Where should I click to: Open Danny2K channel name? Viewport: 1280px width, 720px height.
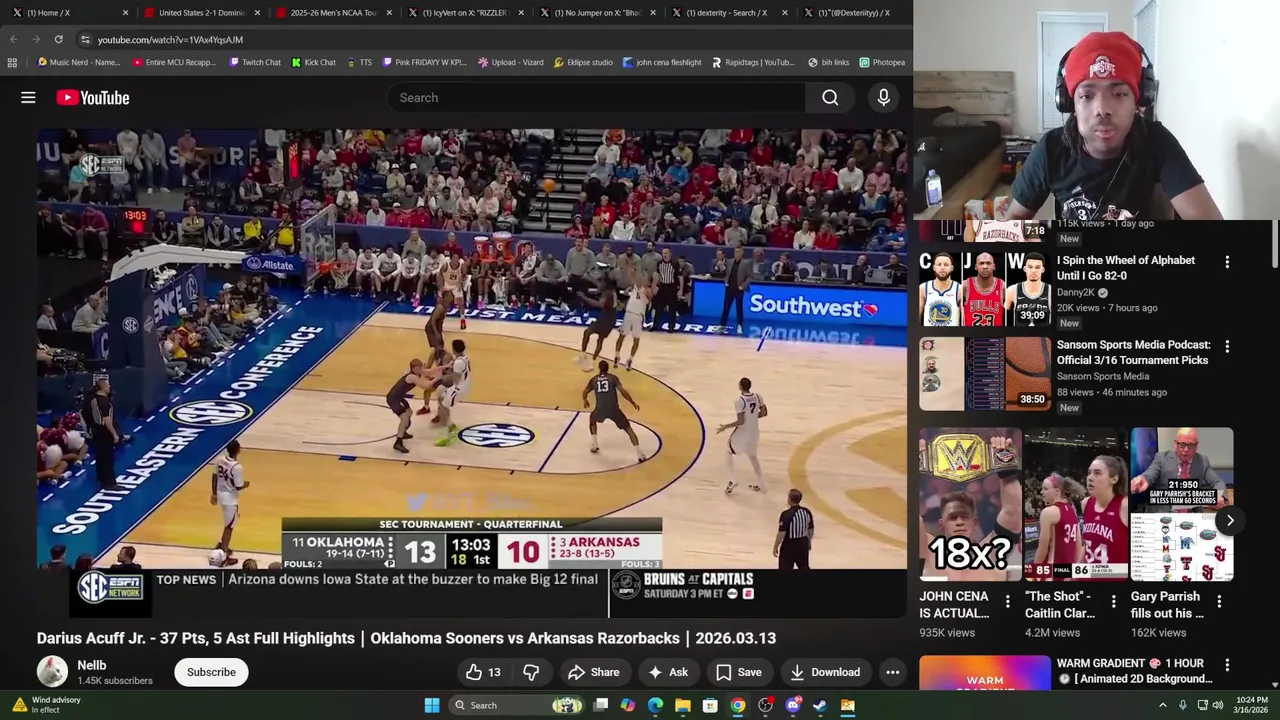tap(1076, 293)
